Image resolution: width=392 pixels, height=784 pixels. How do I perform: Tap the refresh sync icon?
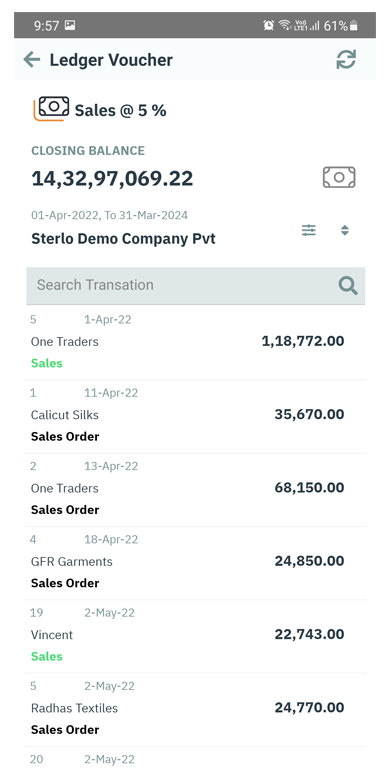[x=346, y=60]
